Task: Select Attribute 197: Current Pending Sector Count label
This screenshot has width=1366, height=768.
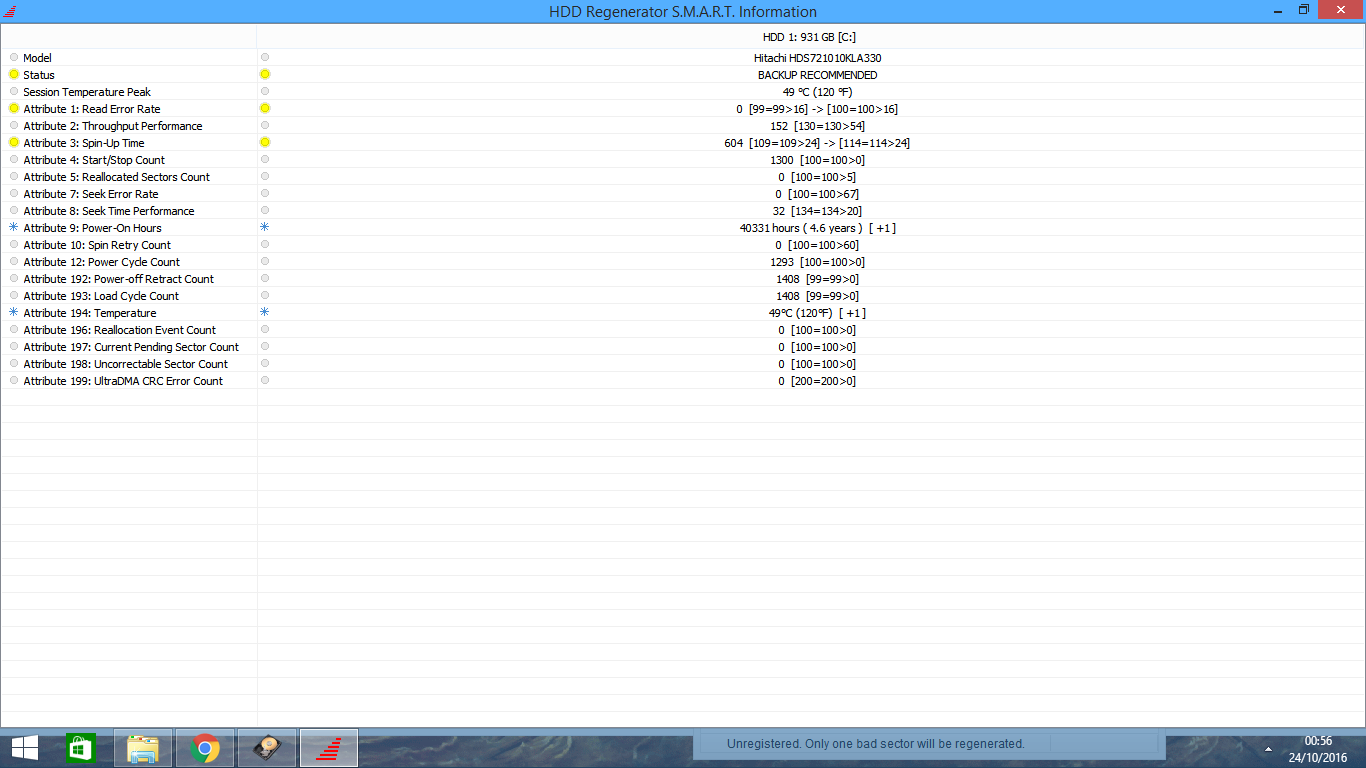Action: (131, 347)
